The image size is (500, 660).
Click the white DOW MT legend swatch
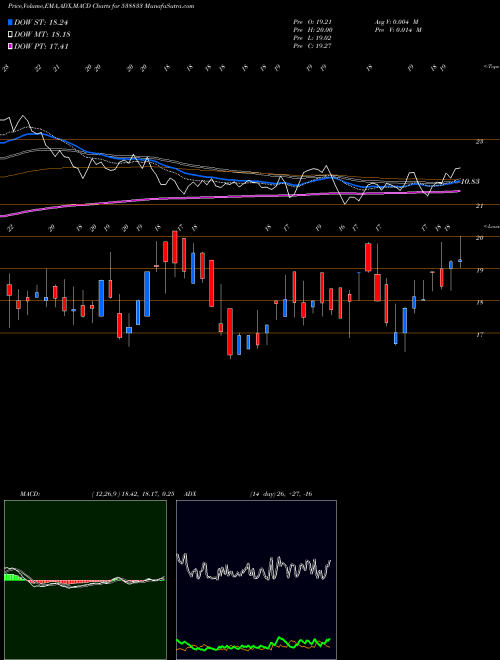[10, 35]
